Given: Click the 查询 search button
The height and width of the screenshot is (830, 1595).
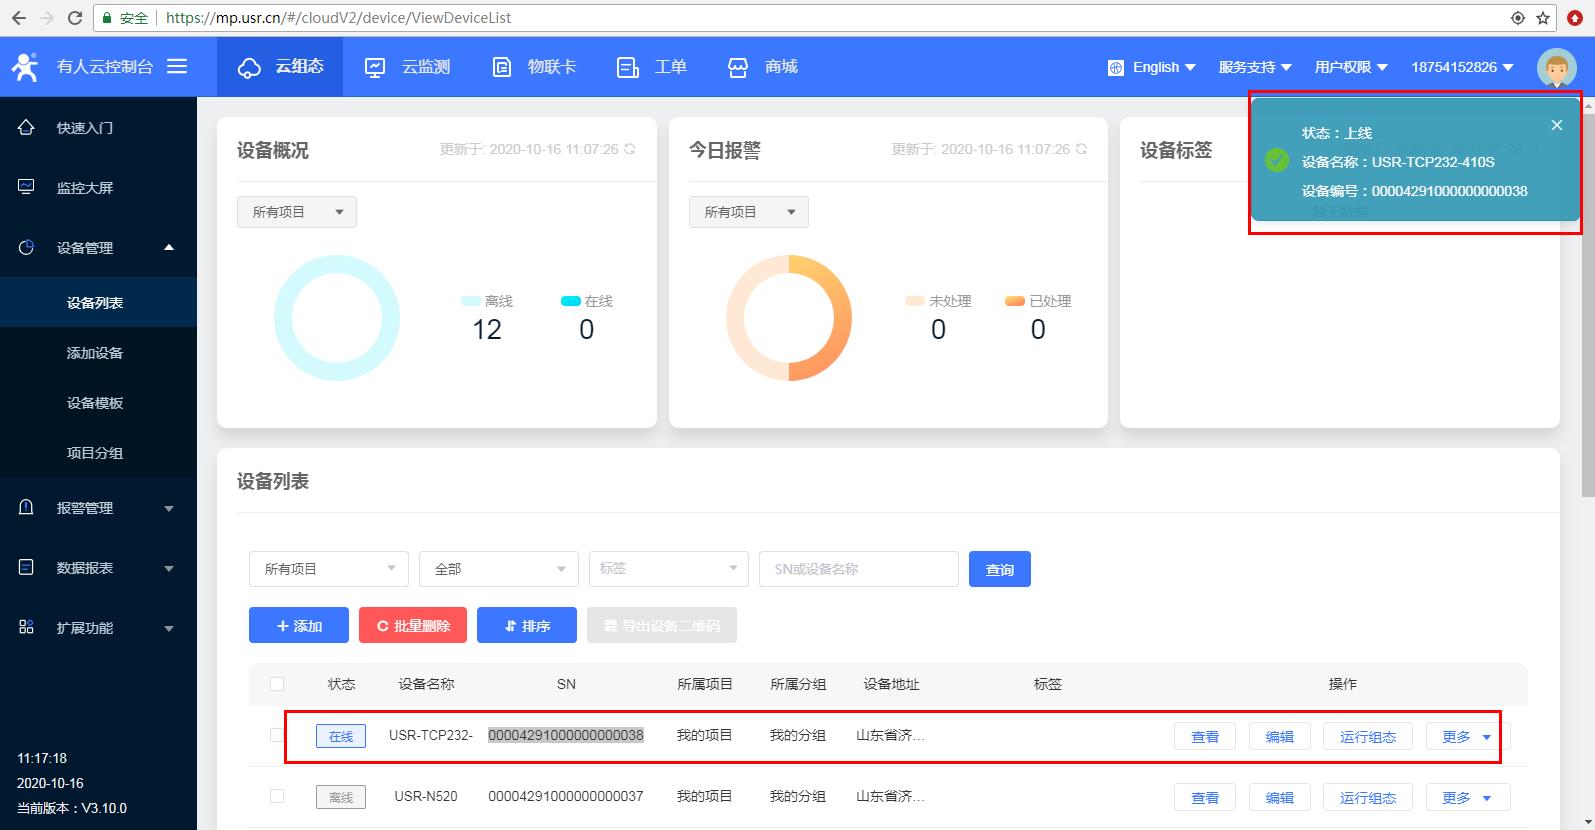Looking at the screenshot, I should point(999,569).
